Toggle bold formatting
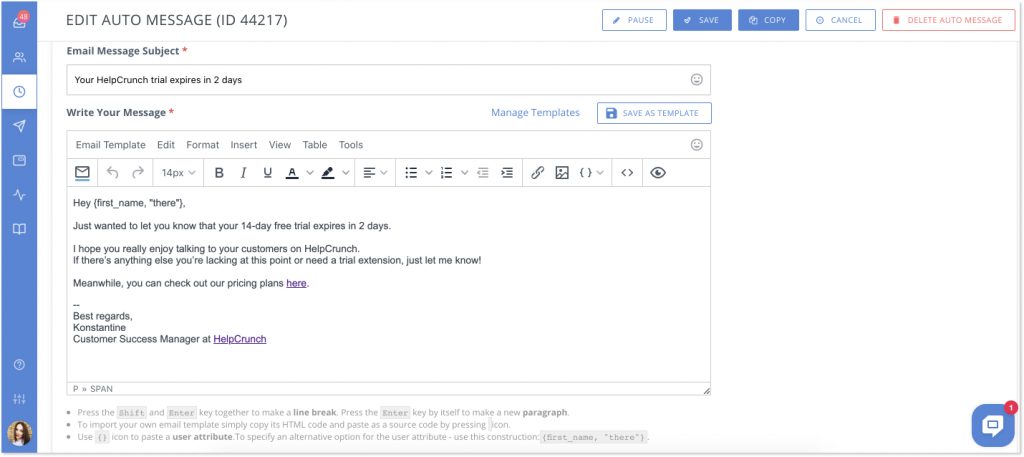The width and height of the screenshot is (1024, 457). tap(219, 173)
